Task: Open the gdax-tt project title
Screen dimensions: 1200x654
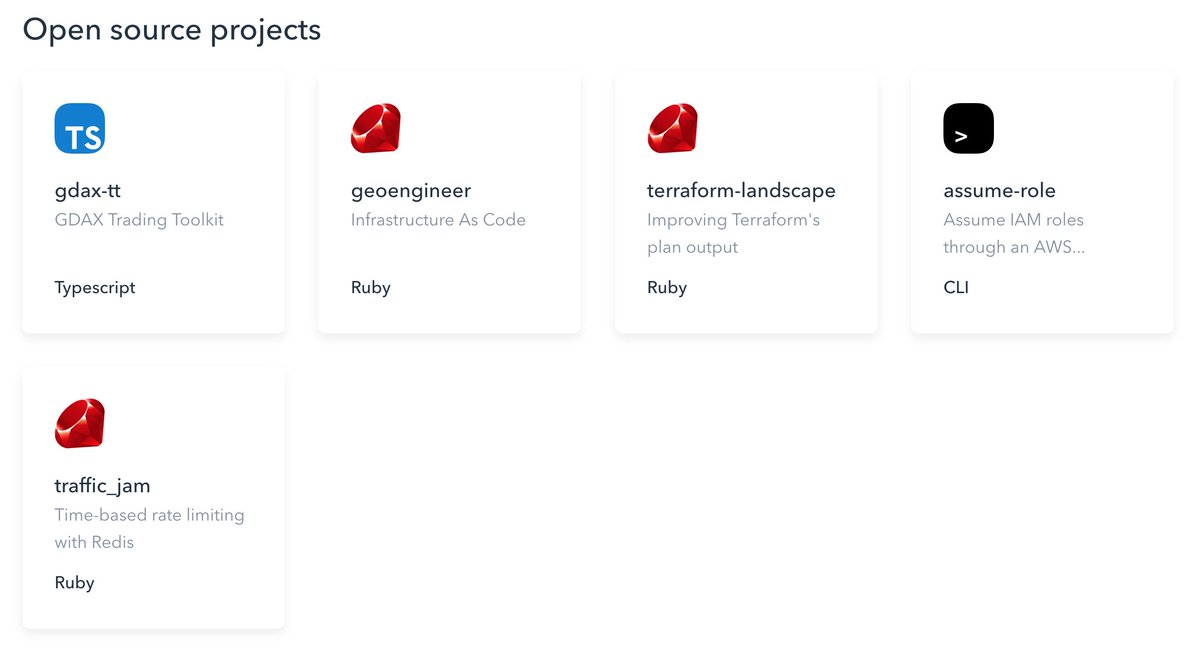Action: [x=88, y=190]
